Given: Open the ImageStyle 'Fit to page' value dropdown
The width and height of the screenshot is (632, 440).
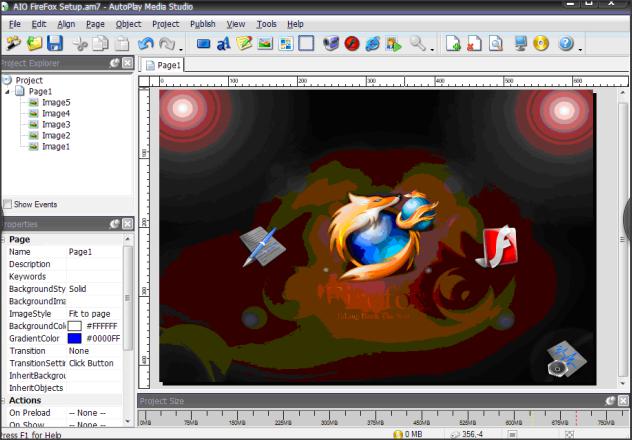Looking at the screenshot, I should (94, 314).
